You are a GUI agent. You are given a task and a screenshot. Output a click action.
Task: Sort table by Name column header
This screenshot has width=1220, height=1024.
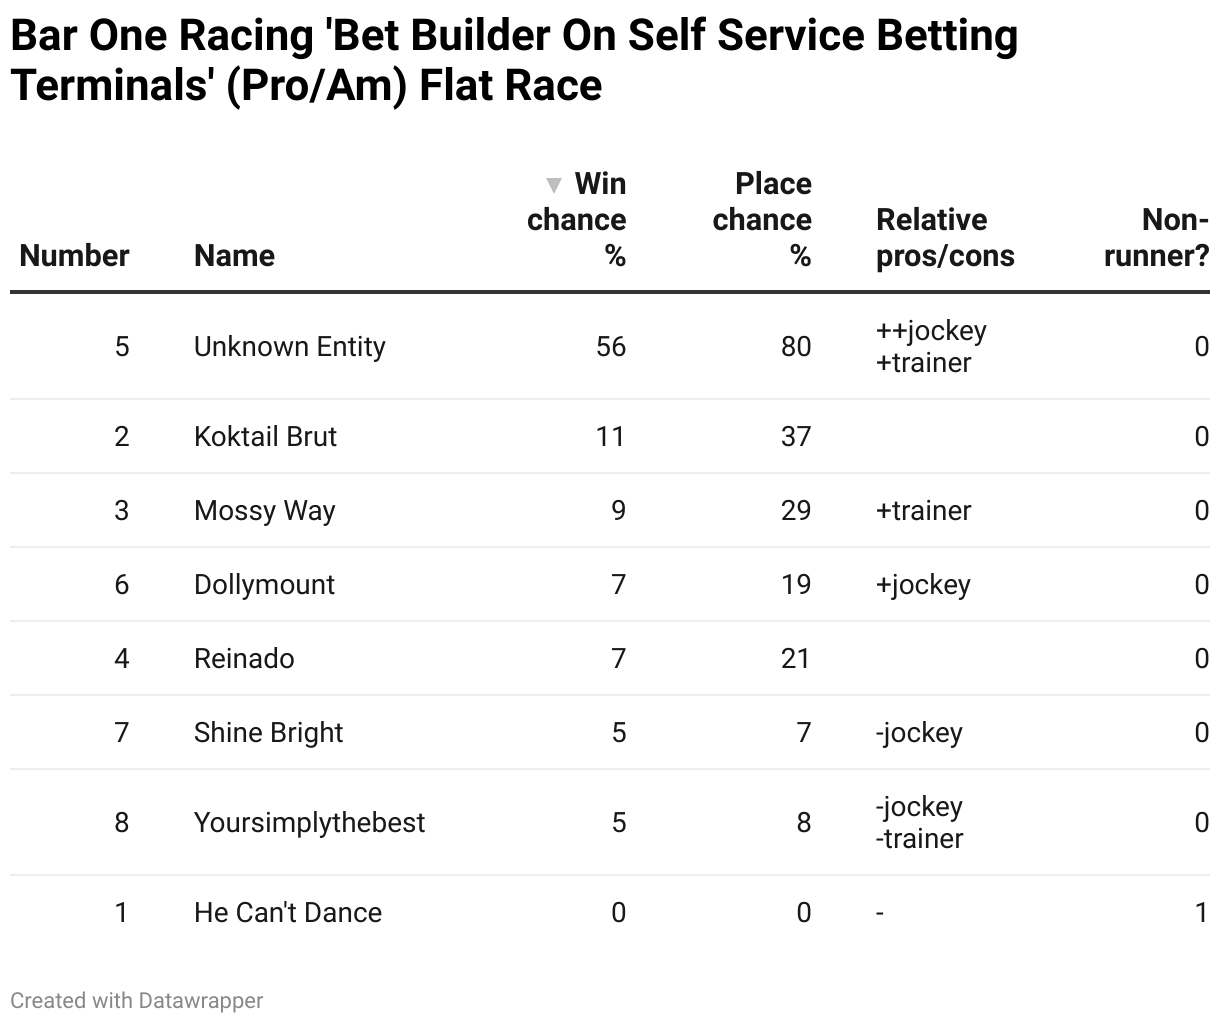[x=234, y=256]
